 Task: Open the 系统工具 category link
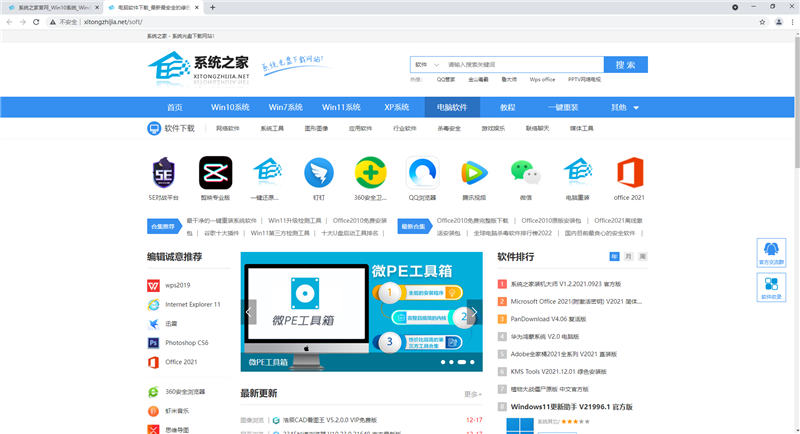[272, 129]
